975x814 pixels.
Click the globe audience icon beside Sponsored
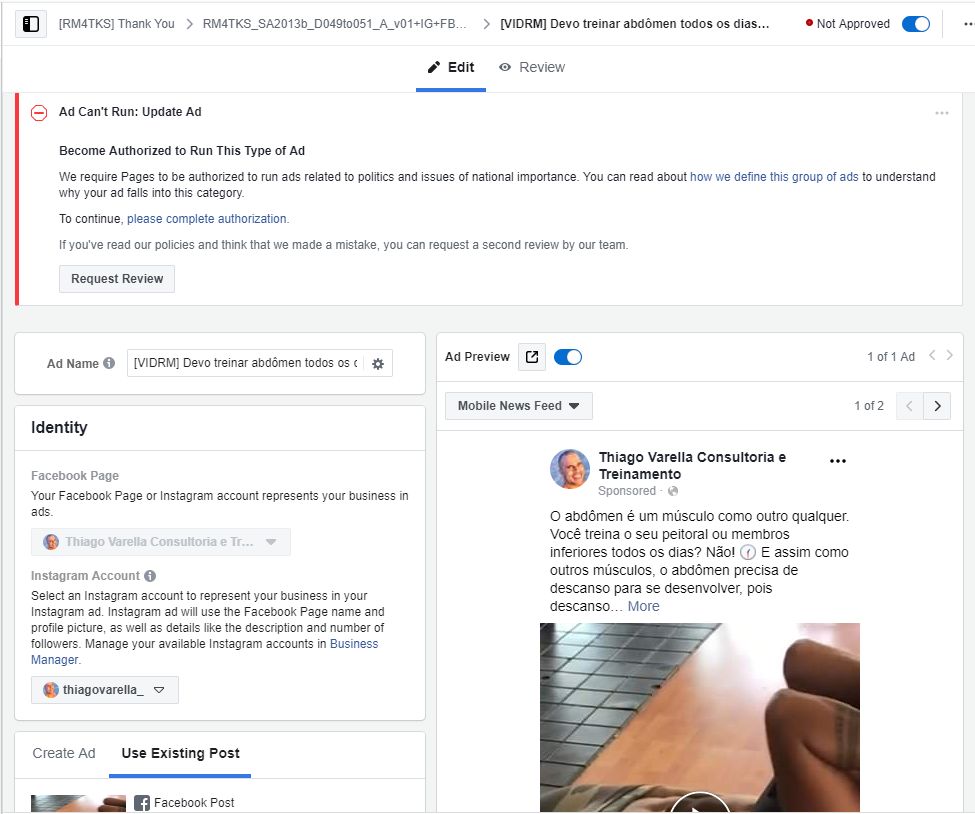pos(673,491)
